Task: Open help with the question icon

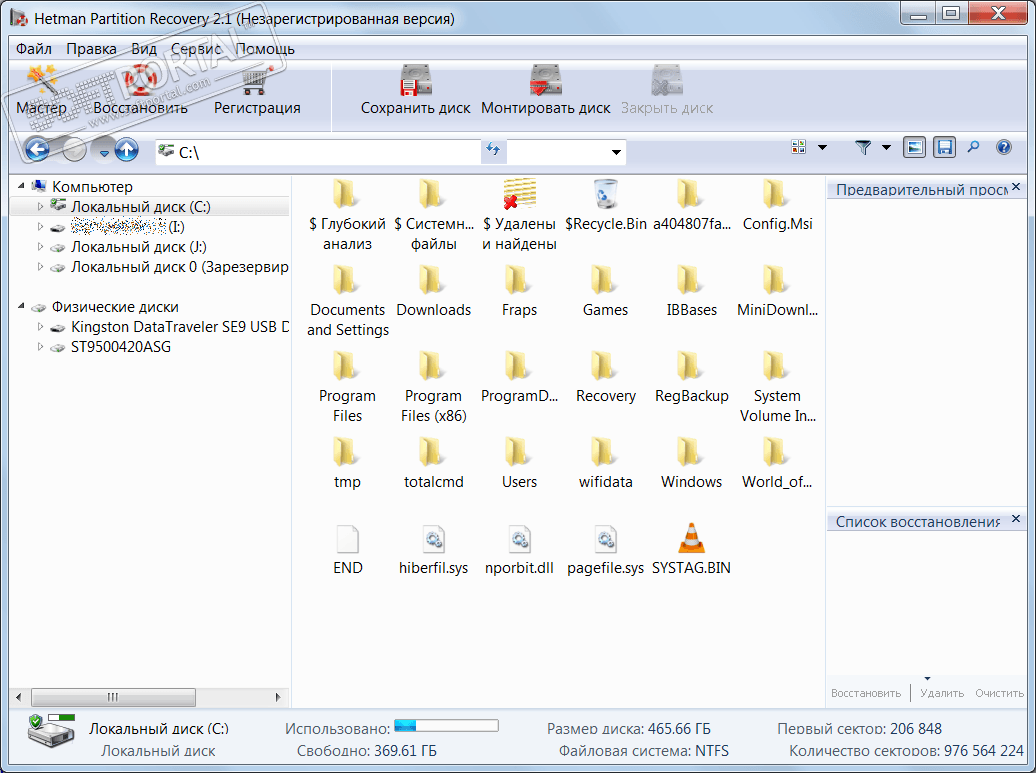Action: tap(1004, 147)
